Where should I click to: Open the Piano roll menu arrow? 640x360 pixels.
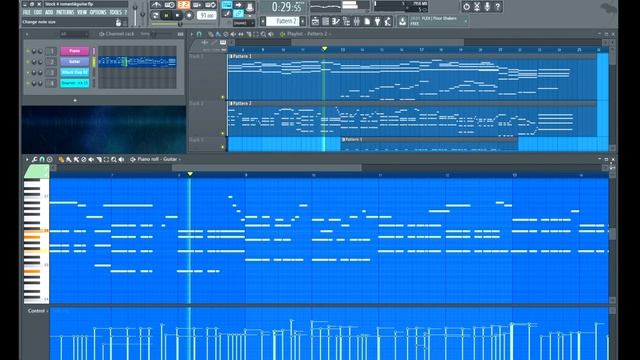pos(27,160)
